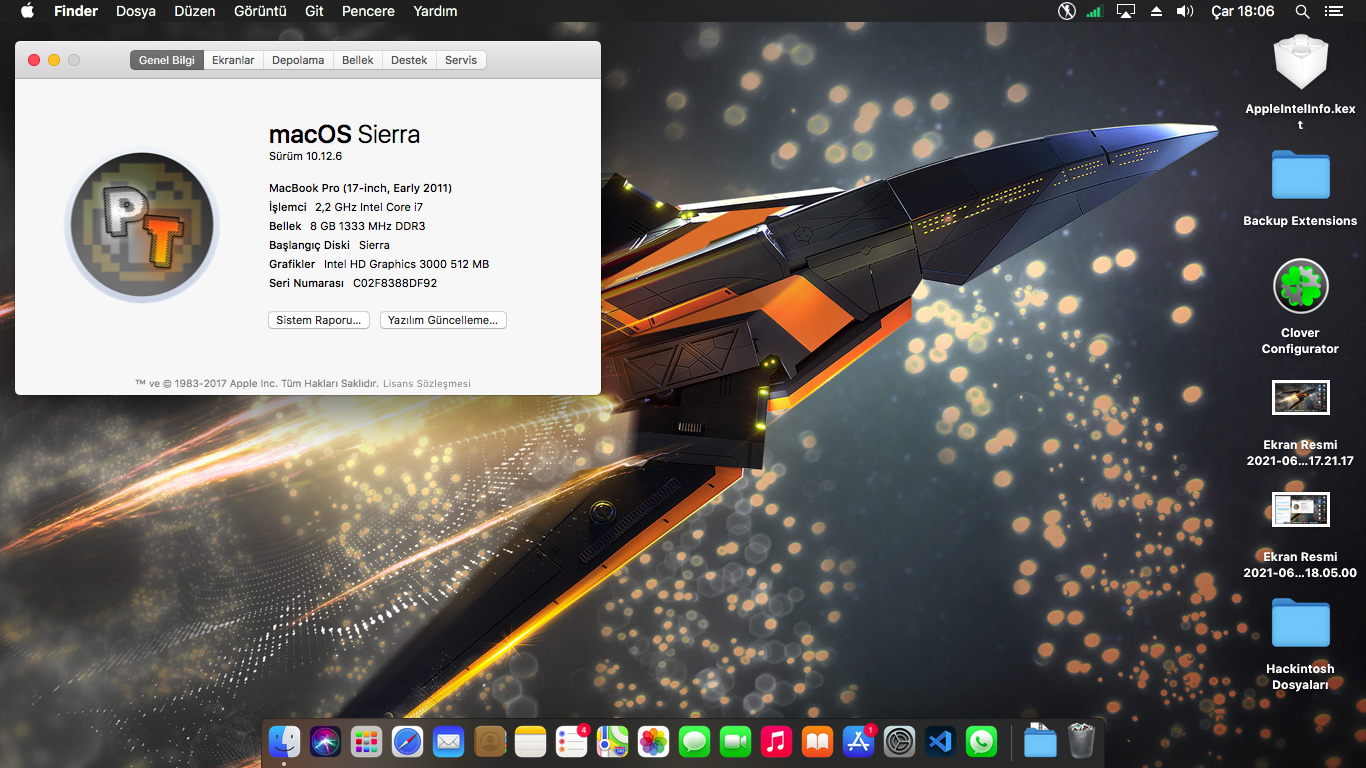Click the Çar 18:06 clock
The height and width of the screenshot is (768, 1366).
[x=1243, y=11]
